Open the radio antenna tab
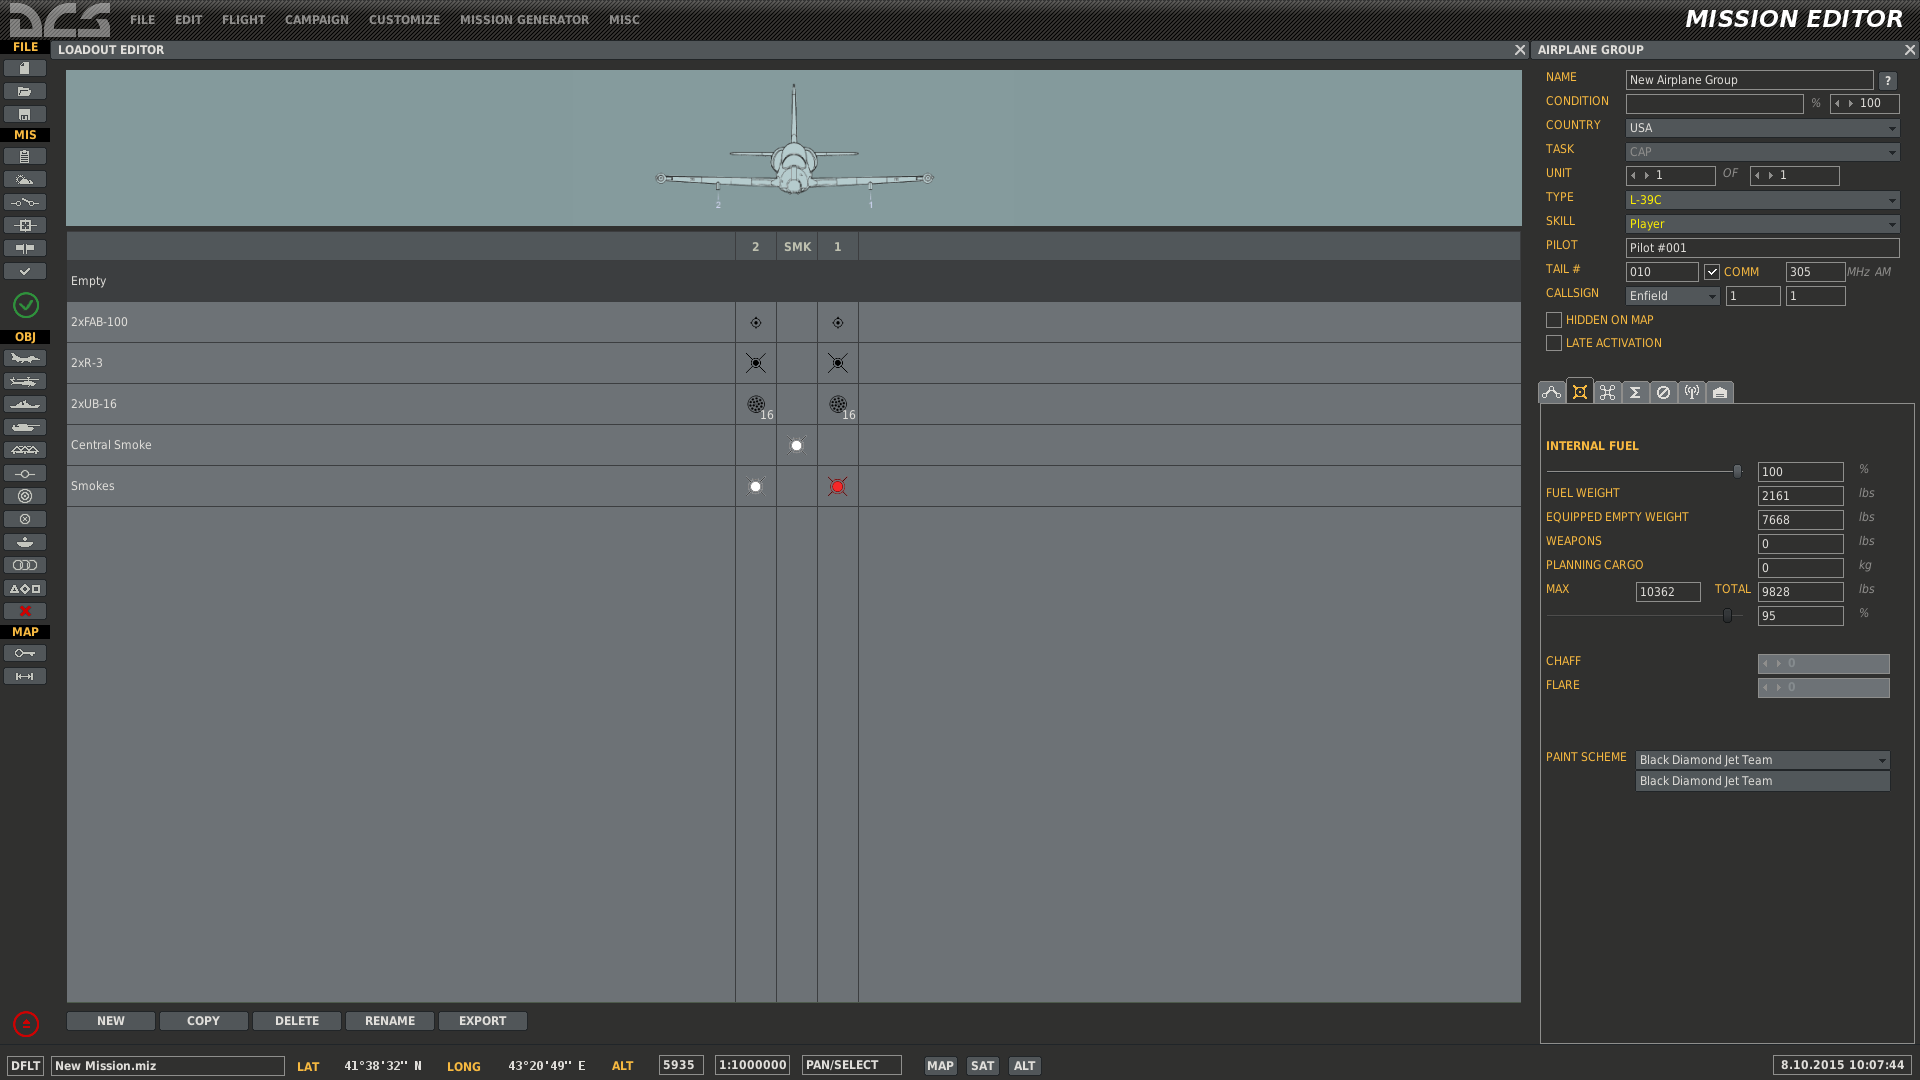The image size is (1920, 1080). click(x=1692, y=392)
